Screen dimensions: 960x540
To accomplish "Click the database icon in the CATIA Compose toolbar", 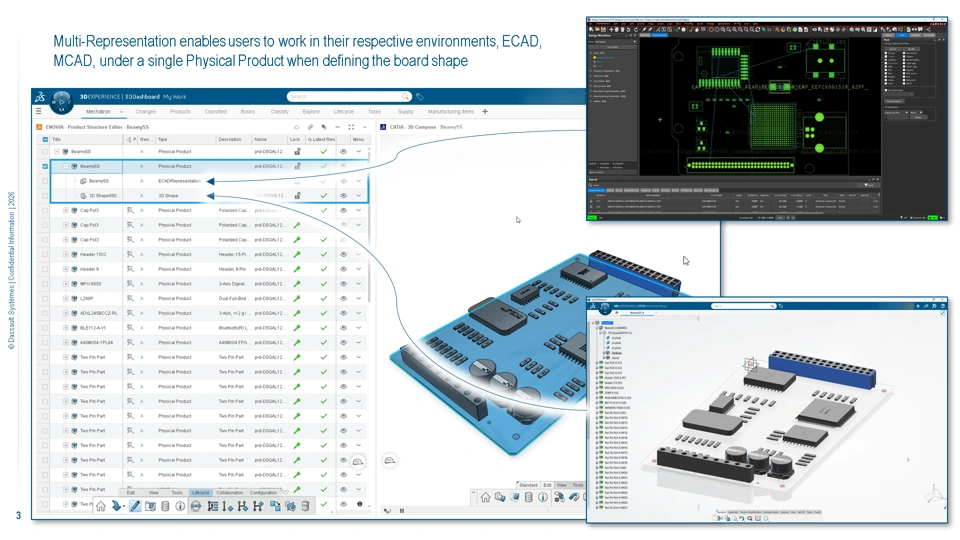I will [528, 497].
